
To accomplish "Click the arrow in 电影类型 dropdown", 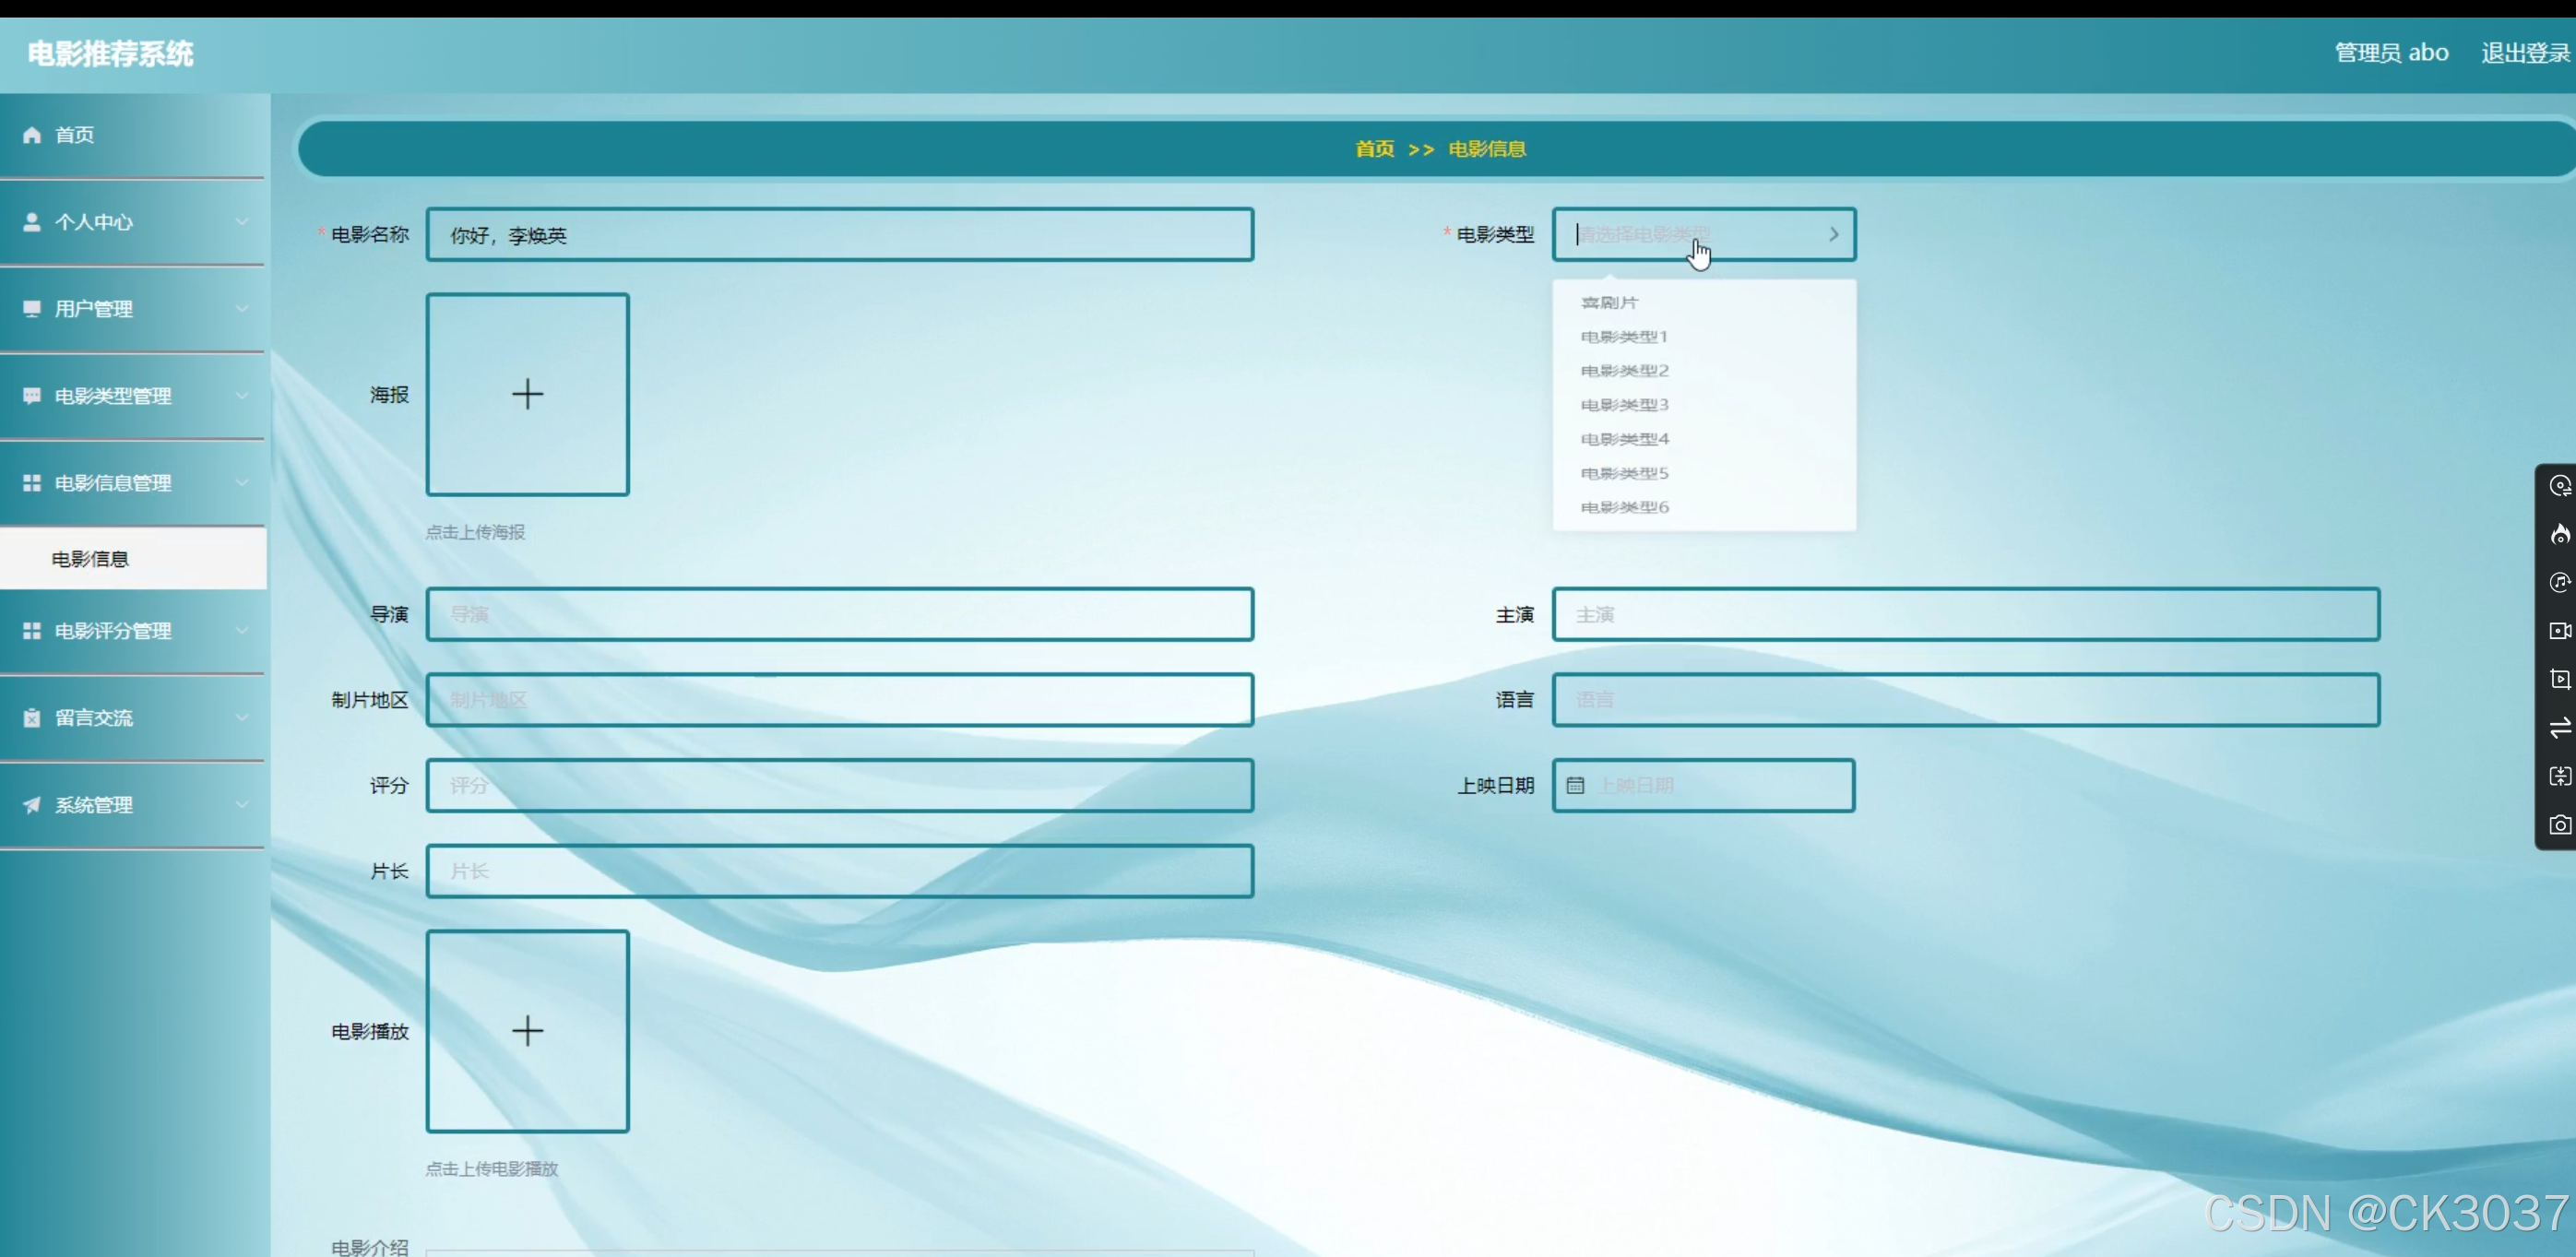I will coord(1834,235).
